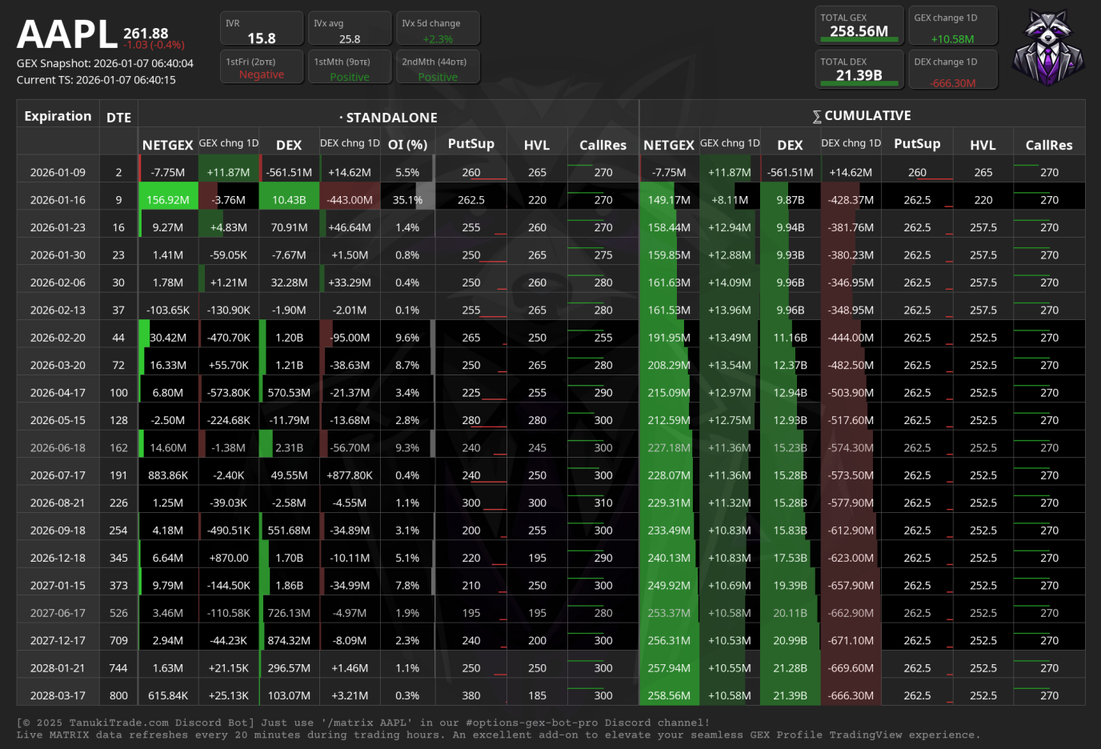Click the Expiration column header

(x=58, y=117)
